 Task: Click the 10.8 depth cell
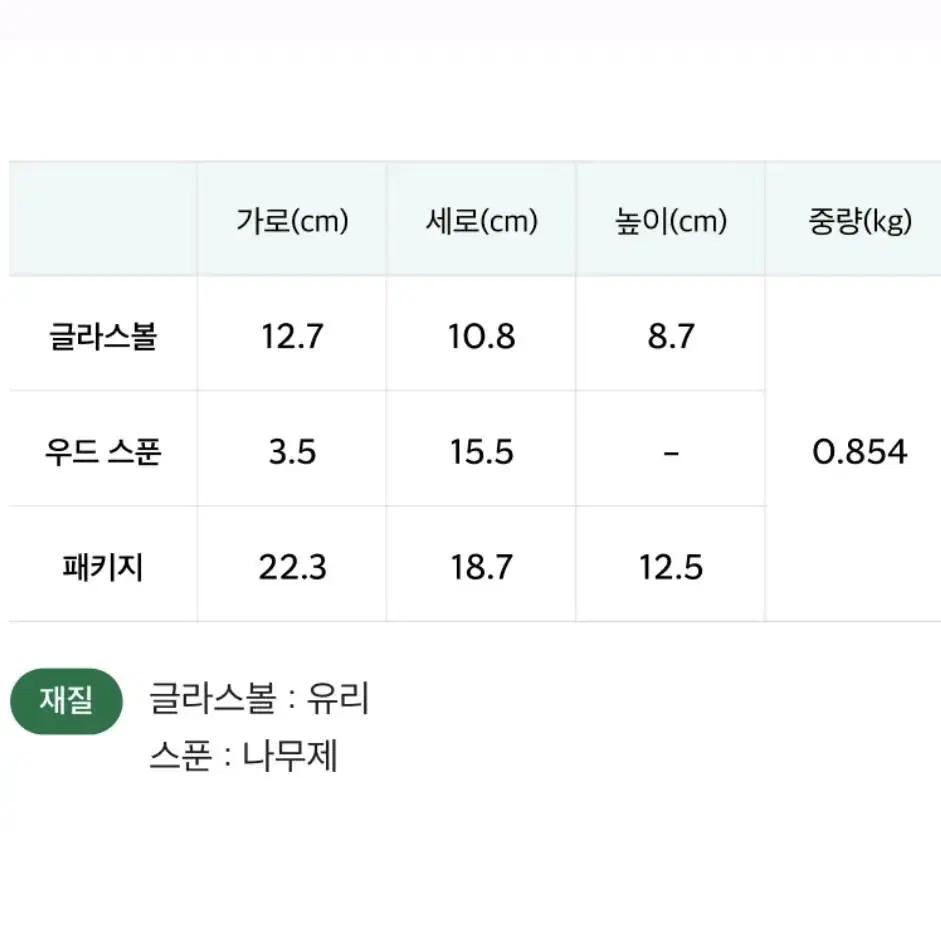(481, 336)
